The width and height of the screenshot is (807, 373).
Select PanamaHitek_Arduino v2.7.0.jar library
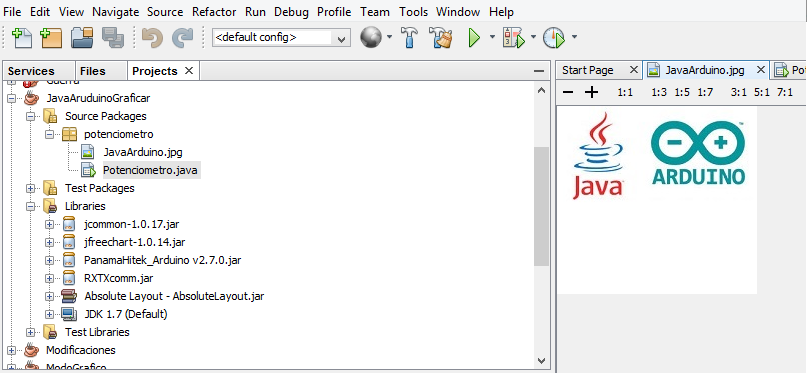(163, 260)
